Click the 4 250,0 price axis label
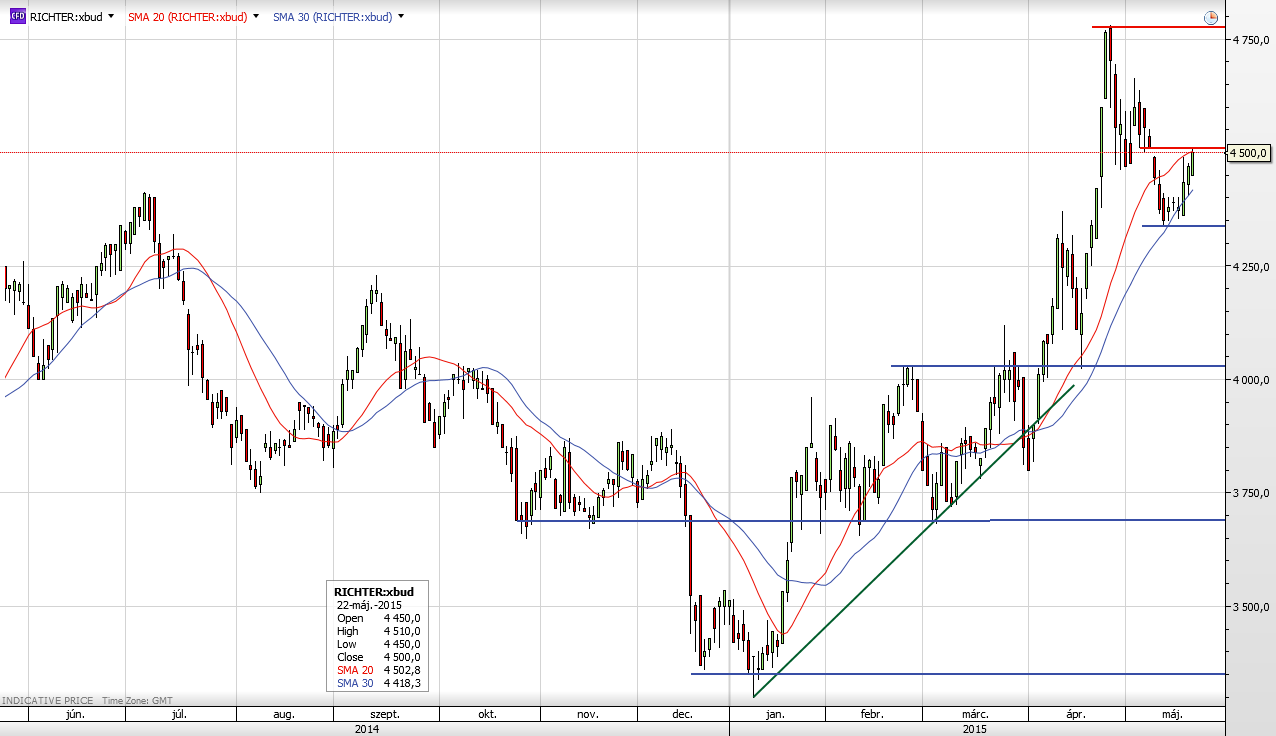Screen dimensions: 1276x736 [1253, 266]
